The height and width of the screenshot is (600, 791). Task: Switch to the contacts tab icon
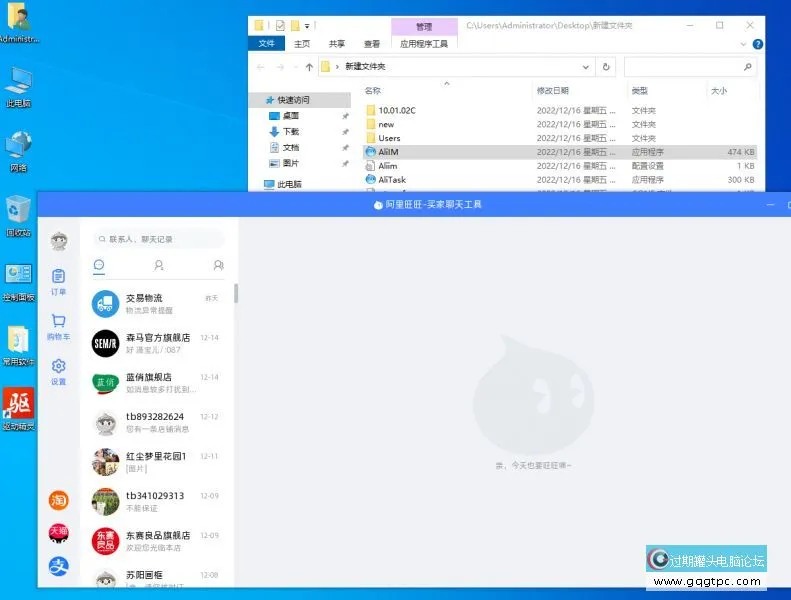click(158, 265)
